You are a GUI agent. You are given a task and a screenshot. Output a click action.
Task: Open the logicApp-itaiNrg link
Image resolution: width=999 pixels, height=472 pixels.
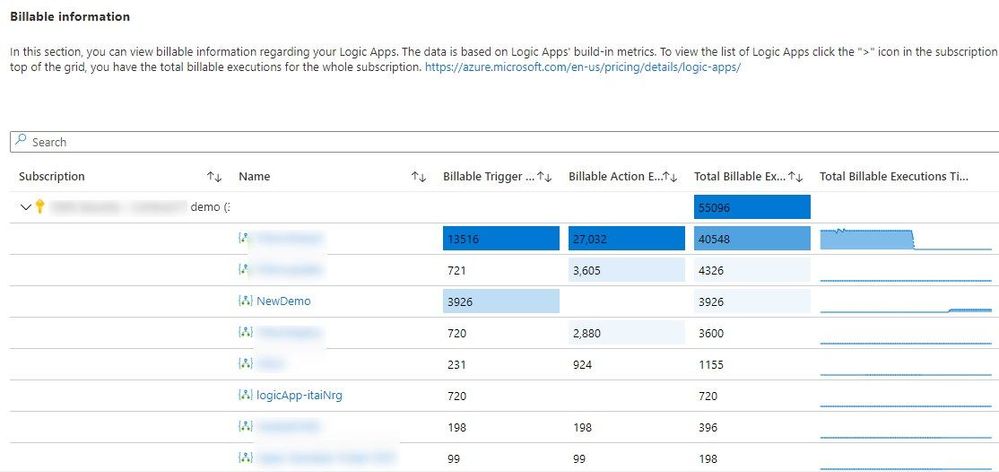click(x=299, y=396)
